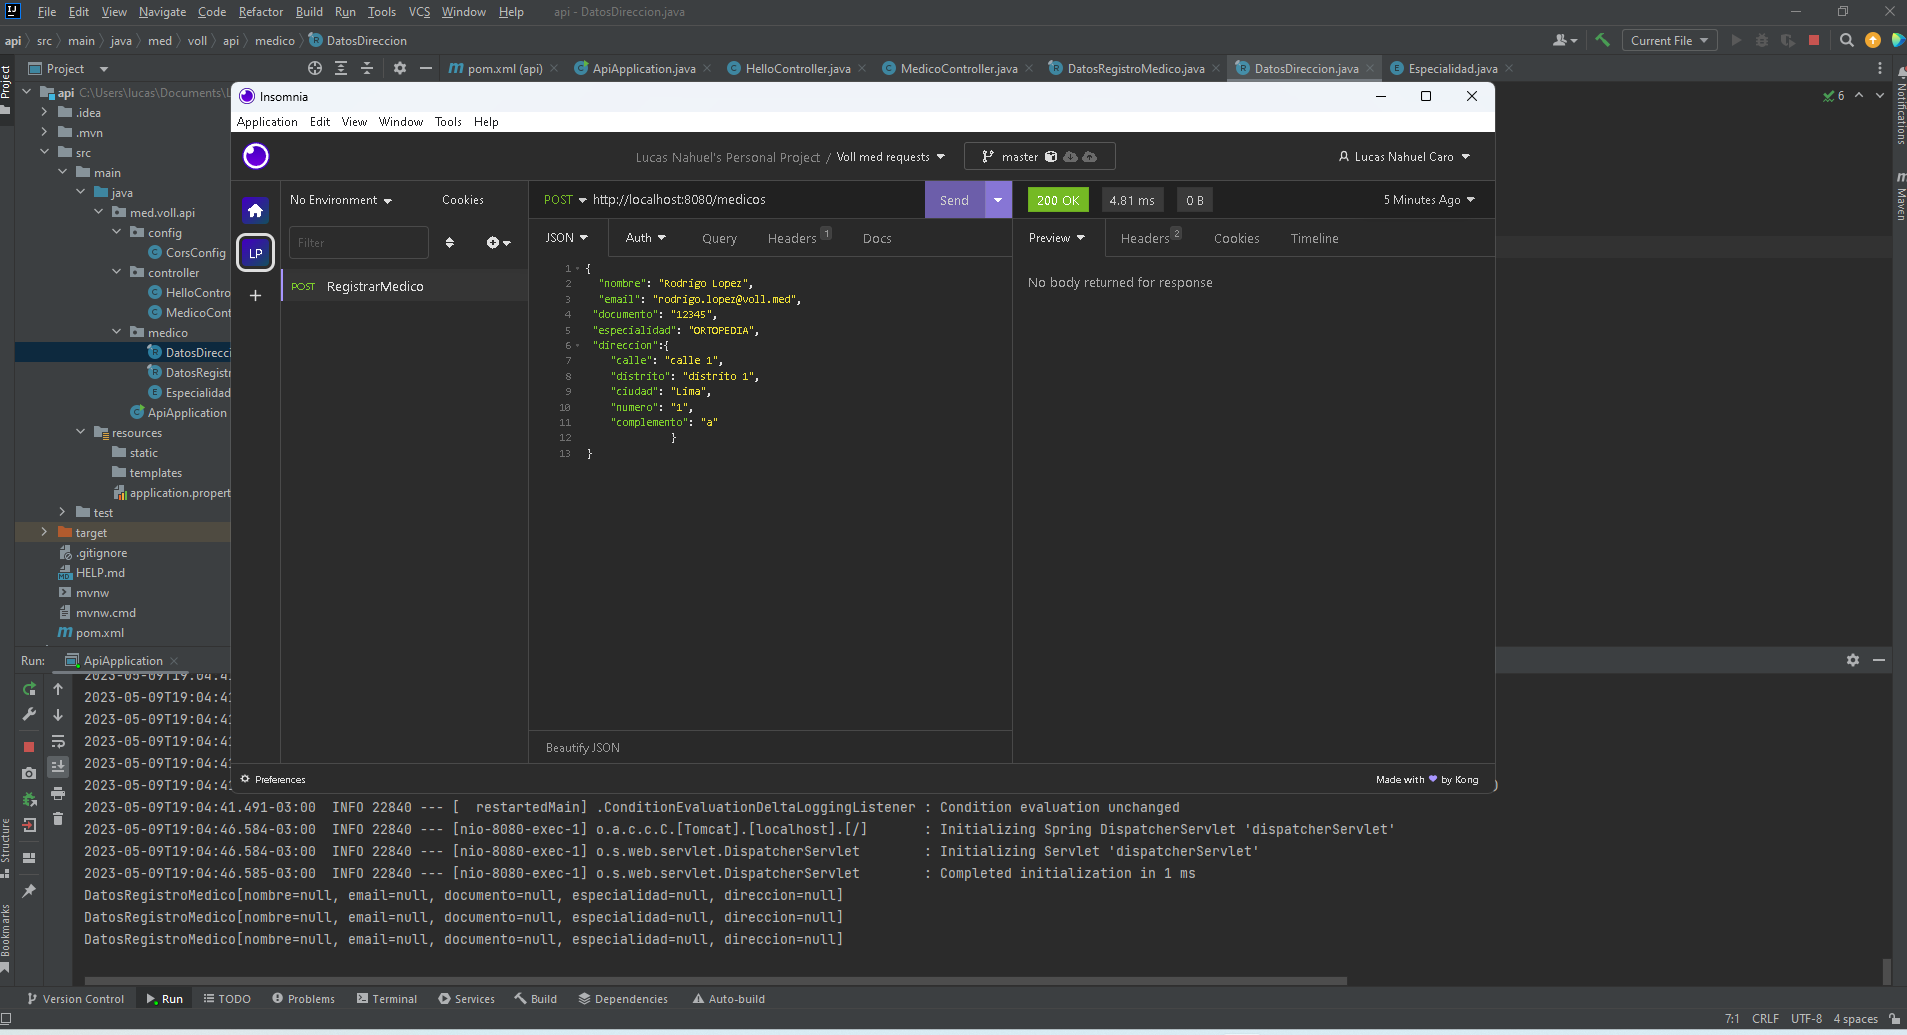1907x1035 pixels.
Task: Select opened file target icon in Project panel
Action: (x=315, y=68)
